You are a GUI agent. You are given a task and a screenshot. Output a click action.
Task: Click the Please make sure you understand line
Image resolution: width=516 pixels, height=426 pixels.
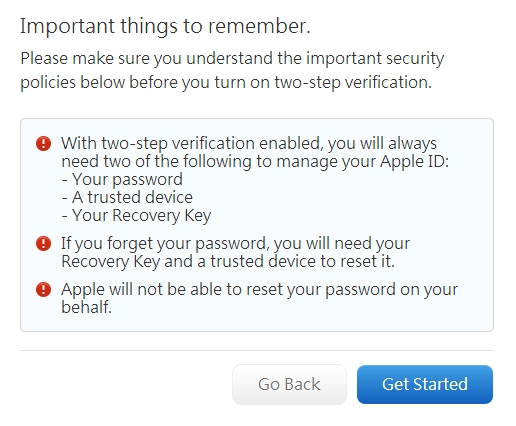click(x=232, y=58)
